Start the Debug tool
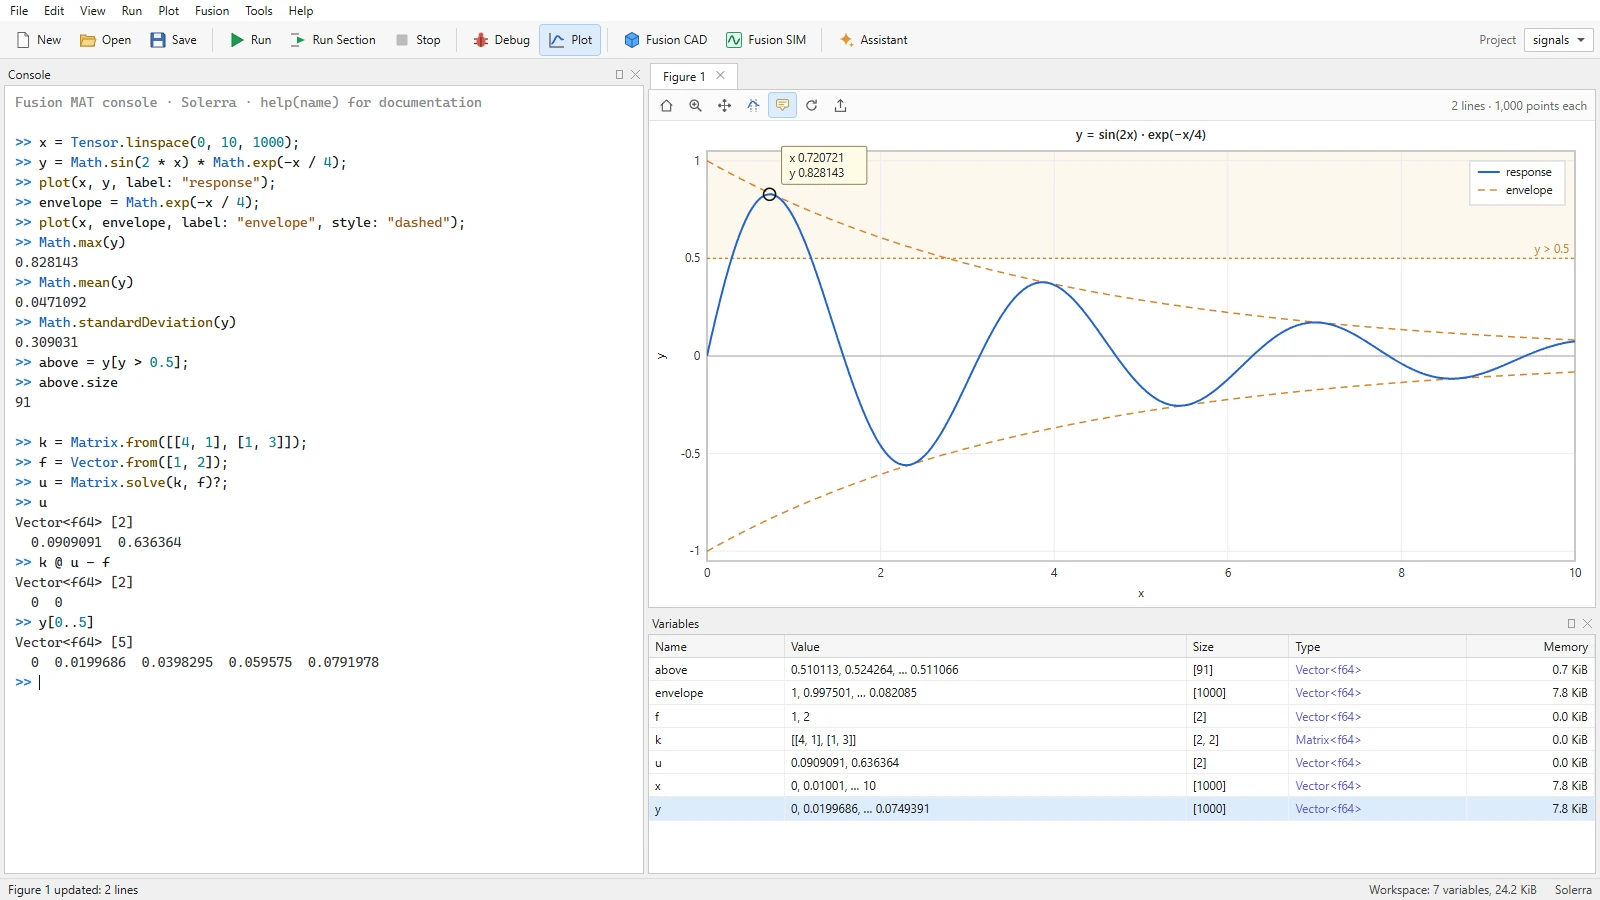The width and height of the screenshot is (1600, 900). tap(501, 40)
